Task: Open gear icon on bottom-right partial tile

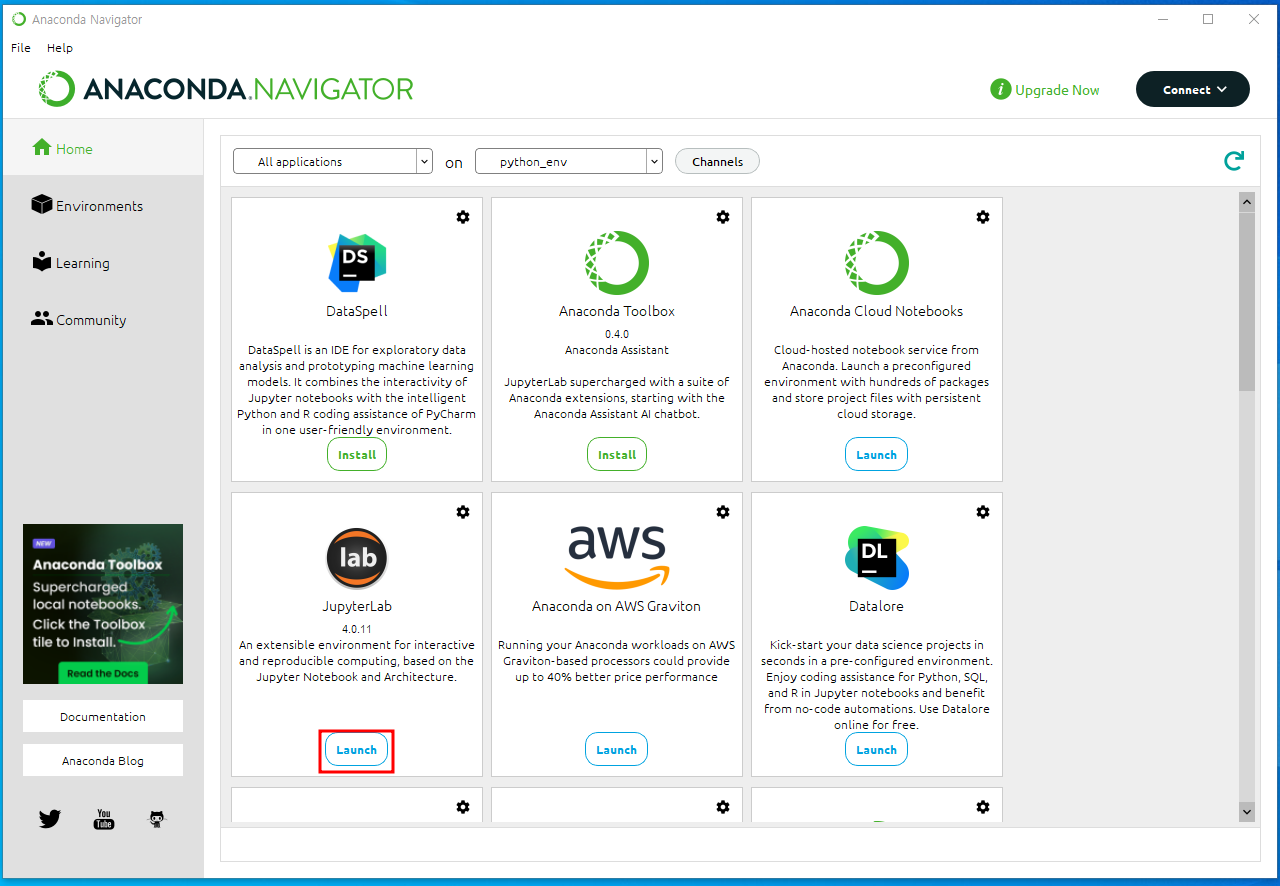Action: coord(983,807)
